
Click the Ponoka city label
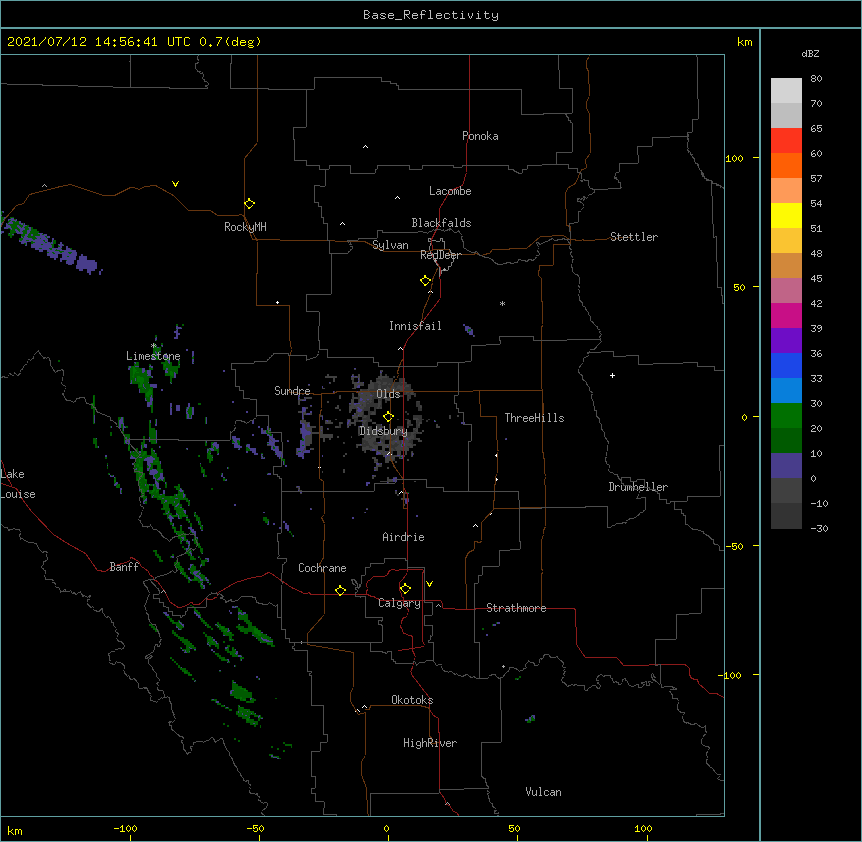click(x=480, y=136)
